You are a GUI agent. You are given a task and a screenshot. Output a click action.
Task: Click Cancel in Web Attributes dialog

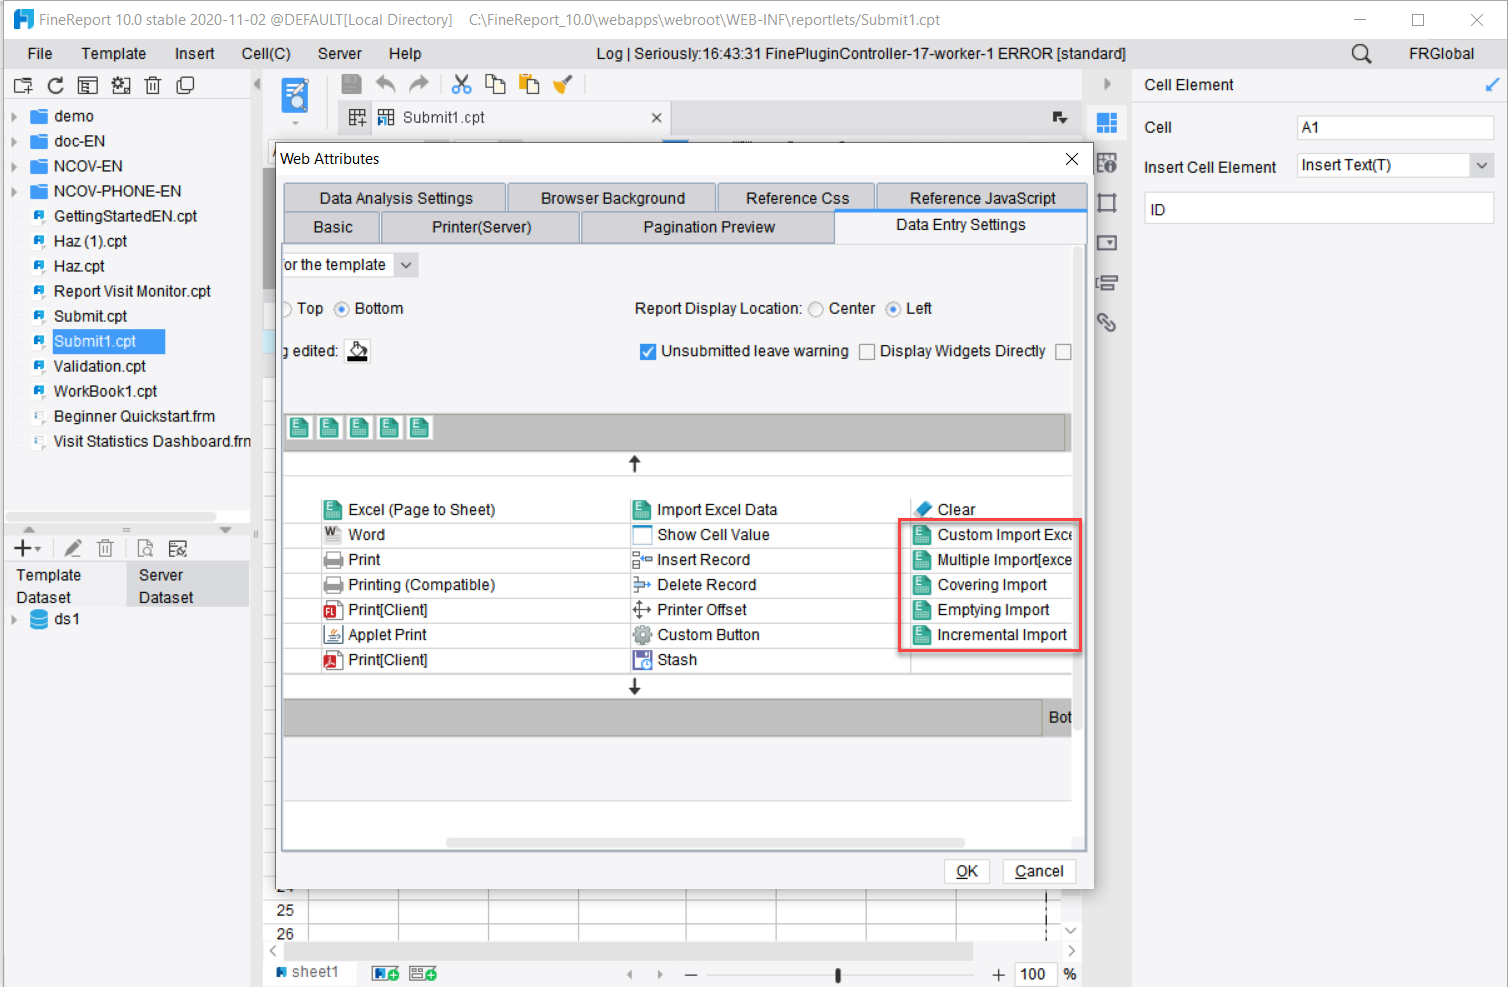tap(1039, 871)
